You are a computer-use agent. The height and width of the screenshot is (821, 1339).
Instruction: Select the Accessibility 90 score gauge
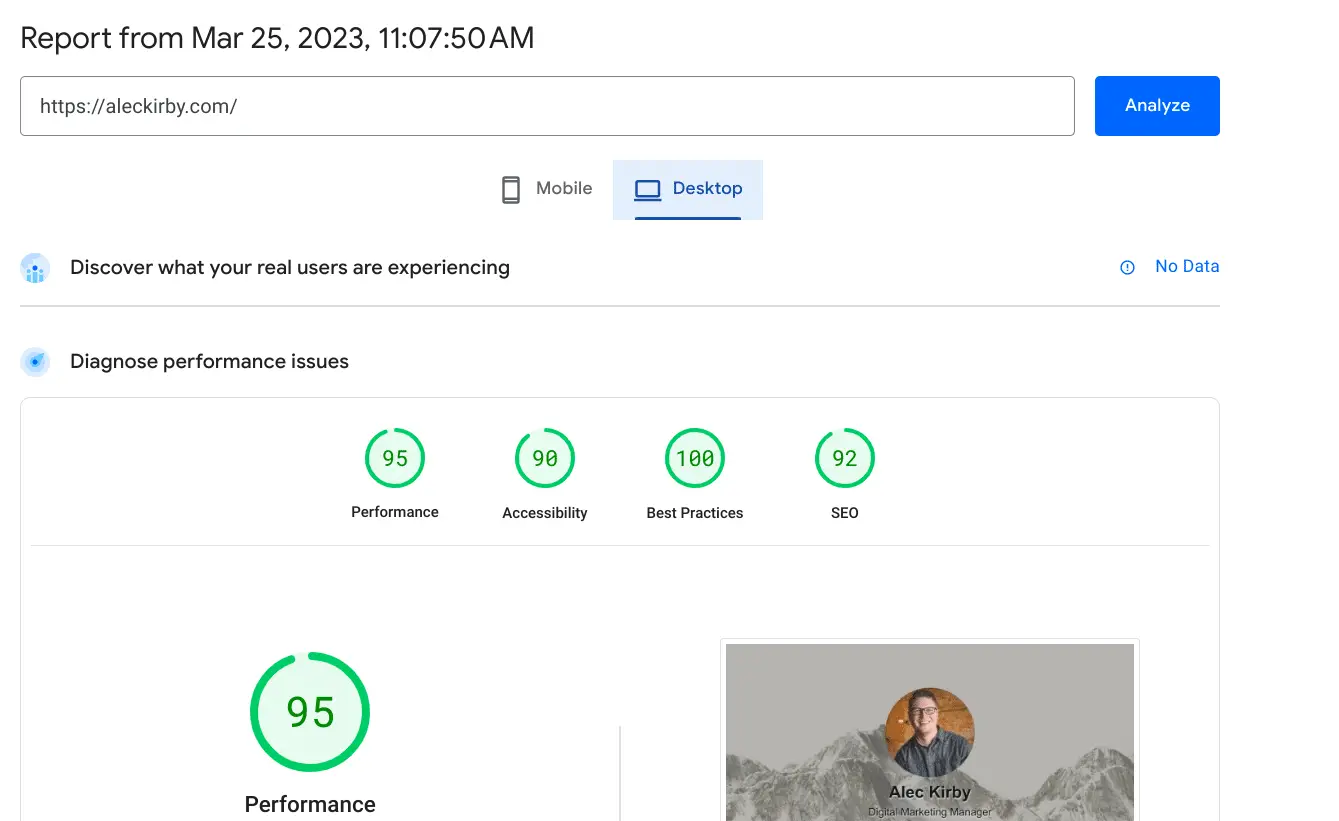tap(545, 458)
